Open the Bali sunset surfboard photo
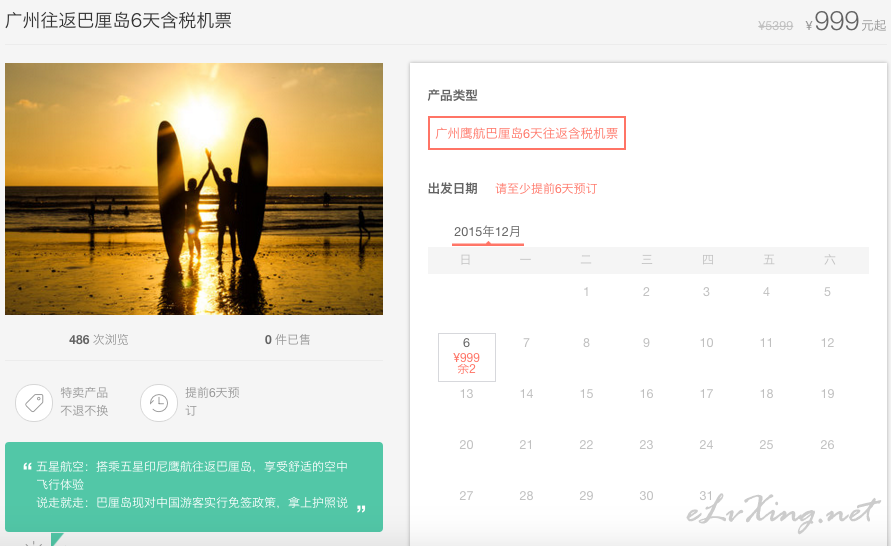 coord(194,189)
